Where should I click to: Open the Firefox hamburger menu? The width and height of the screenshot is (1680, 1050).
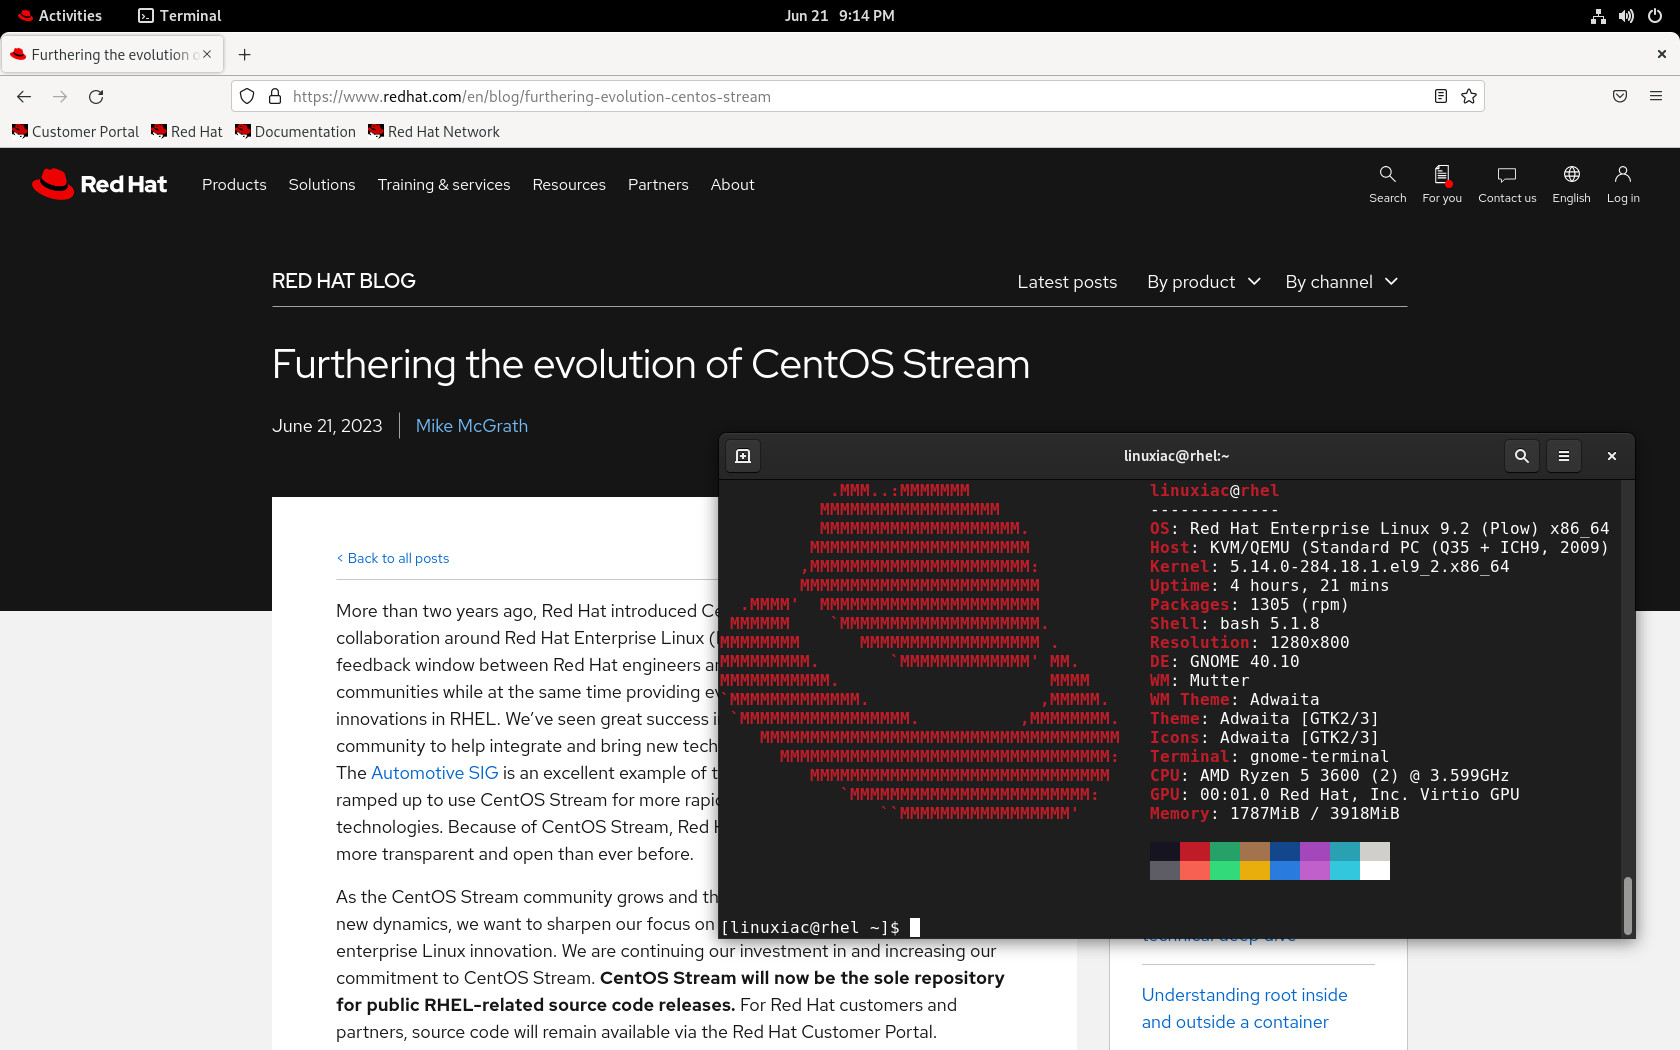point(1656,97)
